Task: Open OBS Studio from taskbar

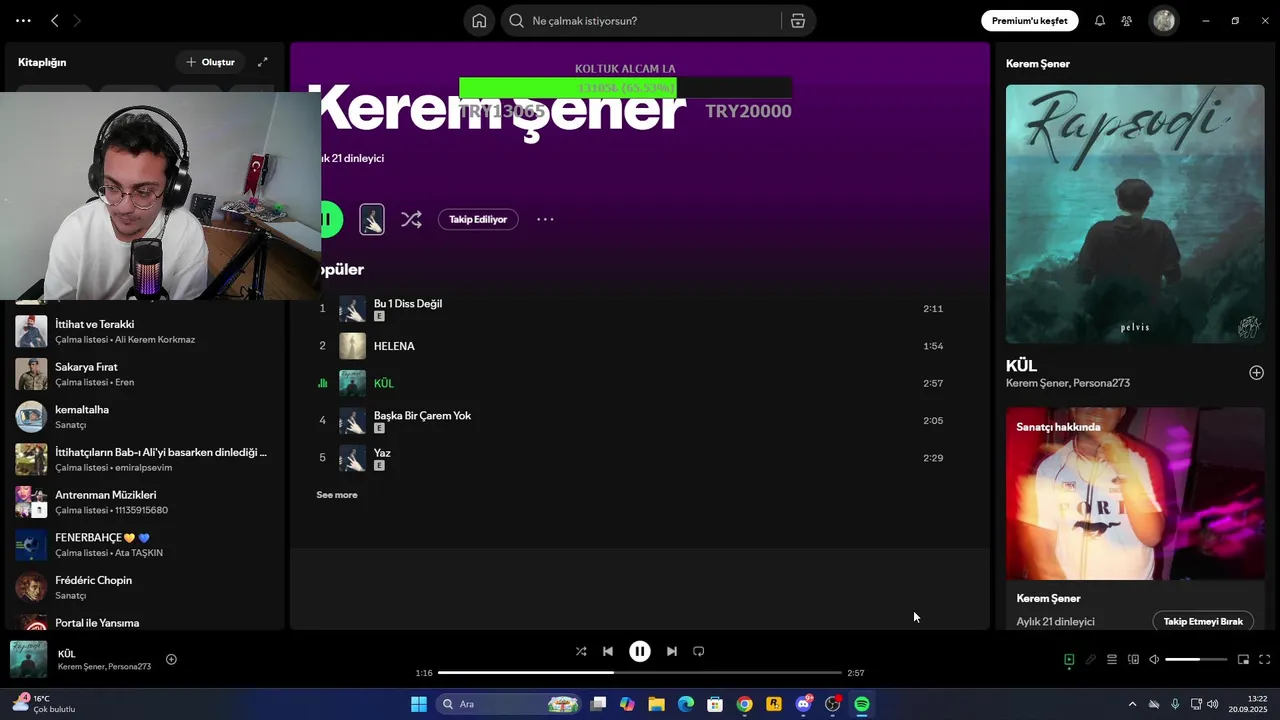Action: [x=832, y=704]
